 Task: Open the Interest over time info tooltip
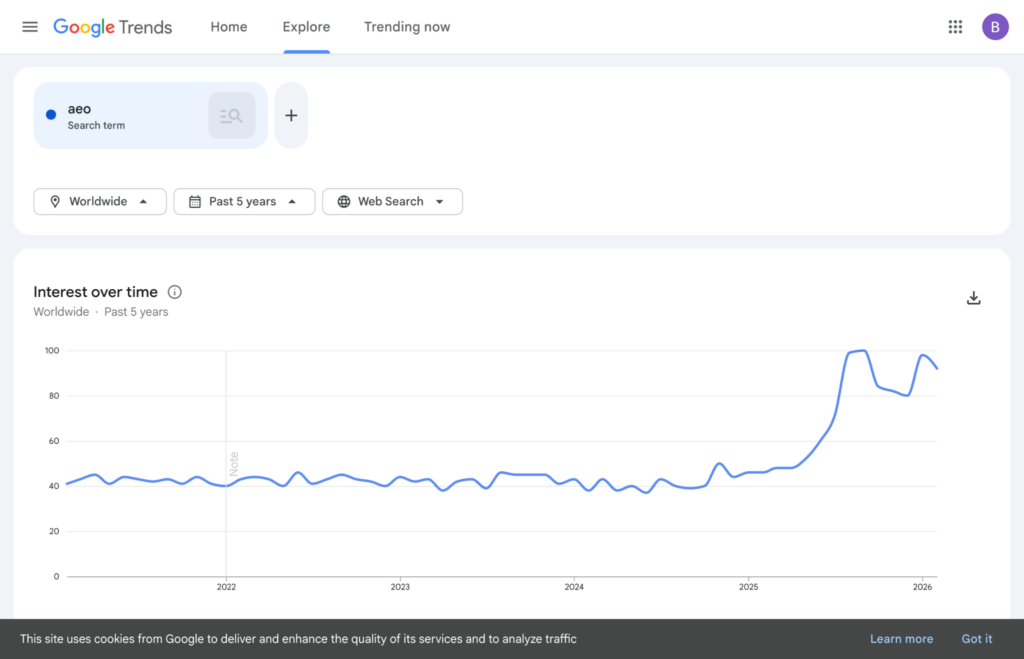175,292
